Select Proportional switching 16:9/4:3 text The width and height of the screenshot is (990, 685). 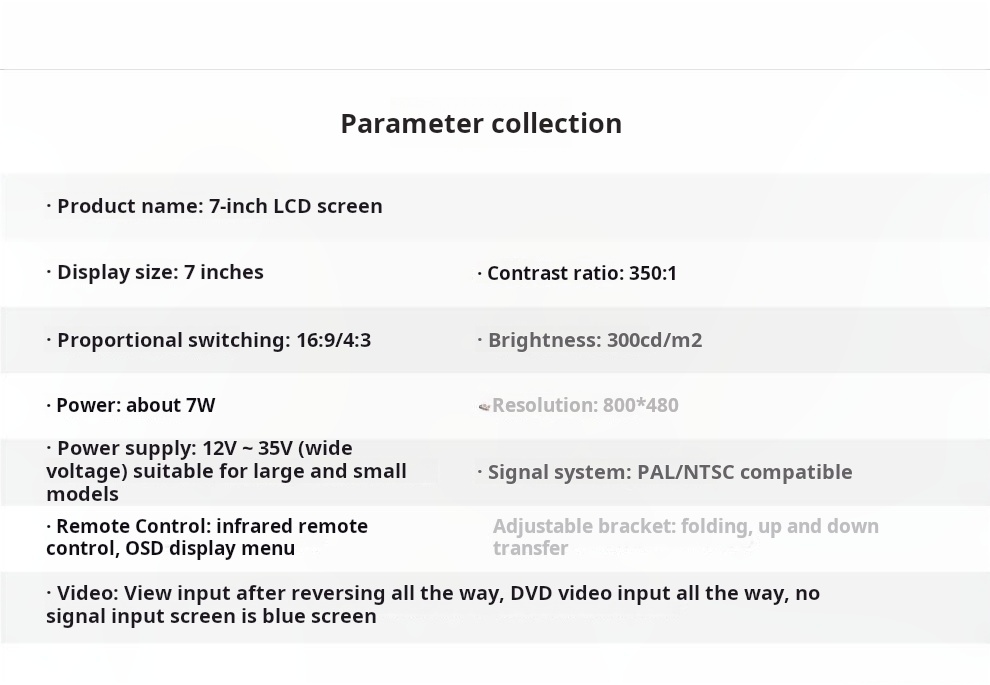[208, 340]
